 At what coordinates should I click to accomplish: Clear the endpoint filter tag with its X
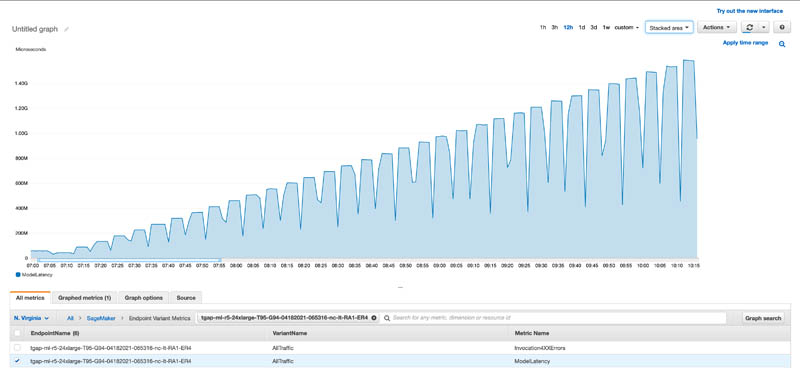pos(374,317)
